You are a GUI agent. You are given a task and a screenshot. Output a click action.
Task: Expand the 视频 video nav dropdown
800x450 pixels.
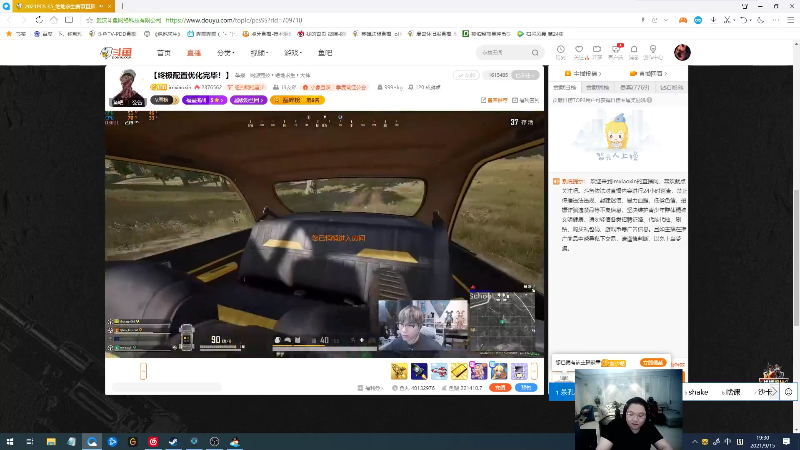[259, 53]
